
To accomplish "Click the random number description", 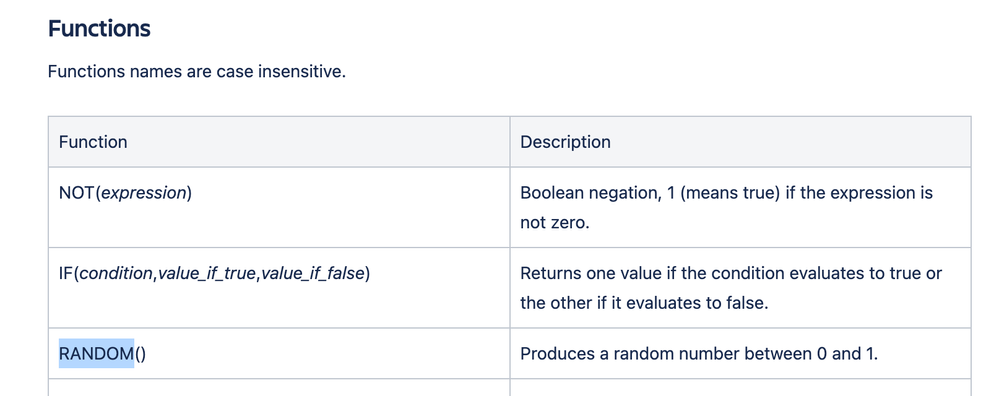I will pos(699,353).
